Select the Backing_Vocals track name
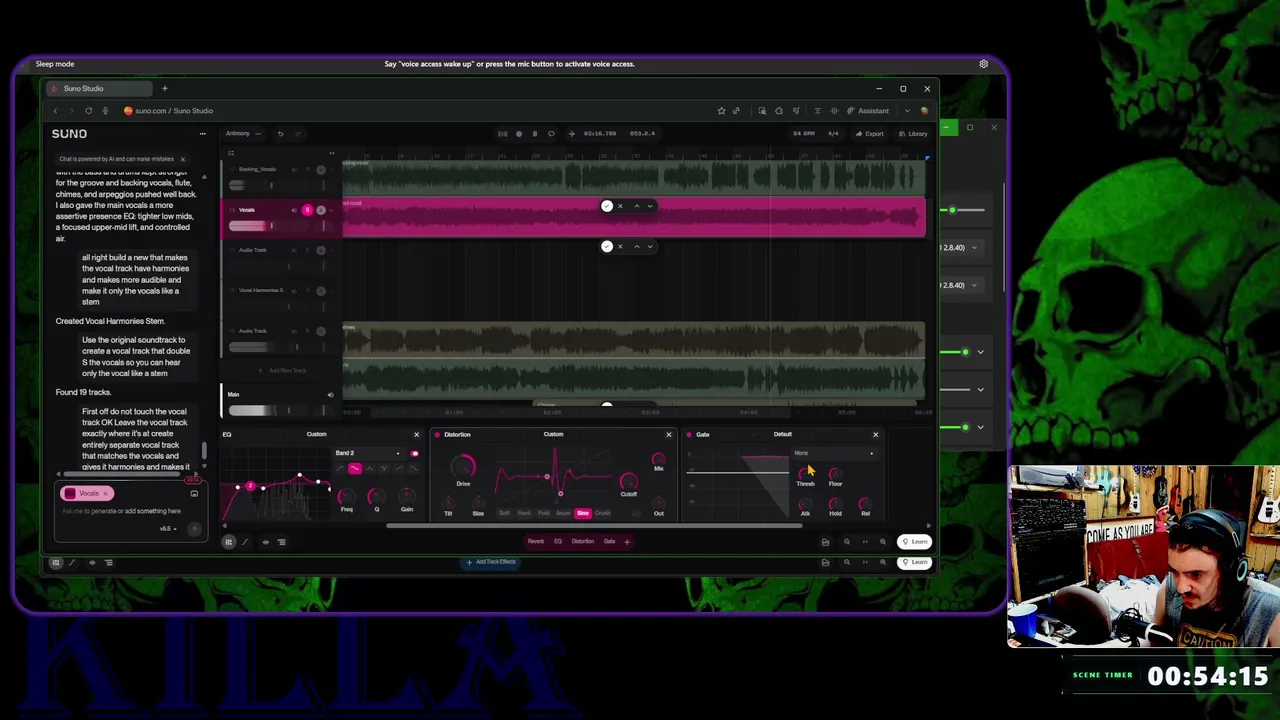This screenshot has width=1280, height=720. coord(257,169)
